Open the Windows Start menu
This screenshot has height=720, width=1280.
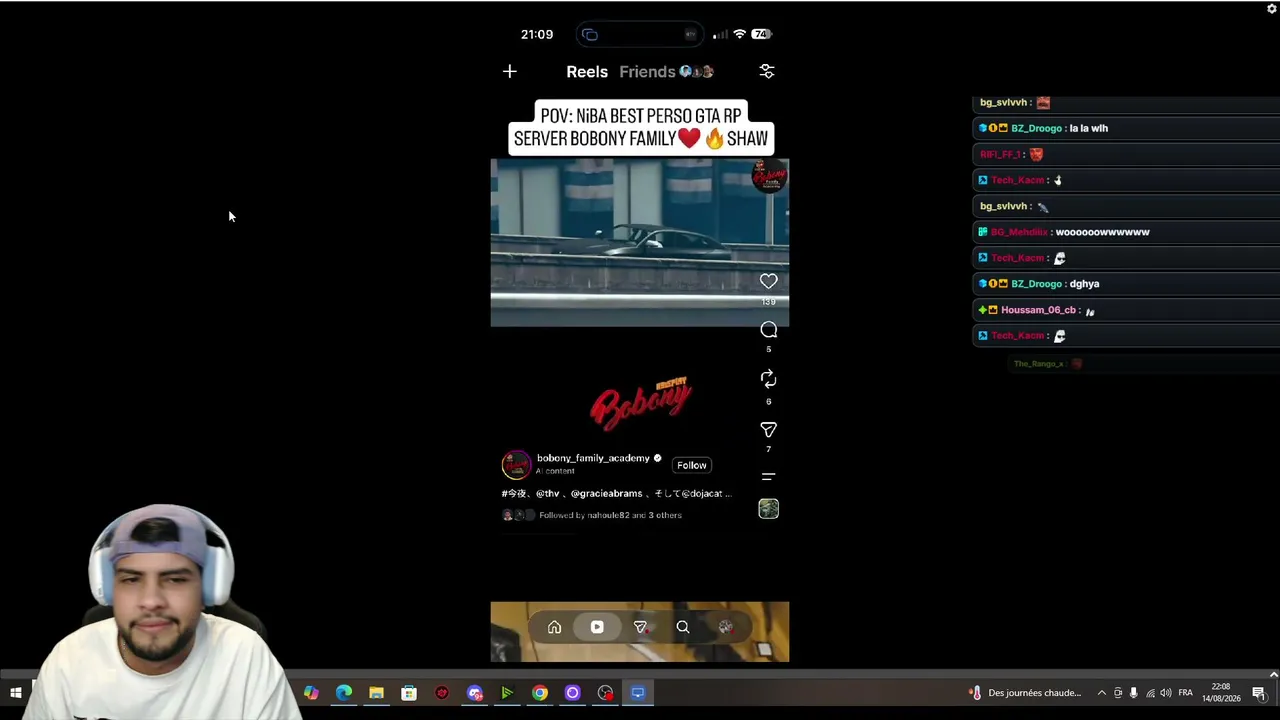pyautogui.click(x=16, y=693)
